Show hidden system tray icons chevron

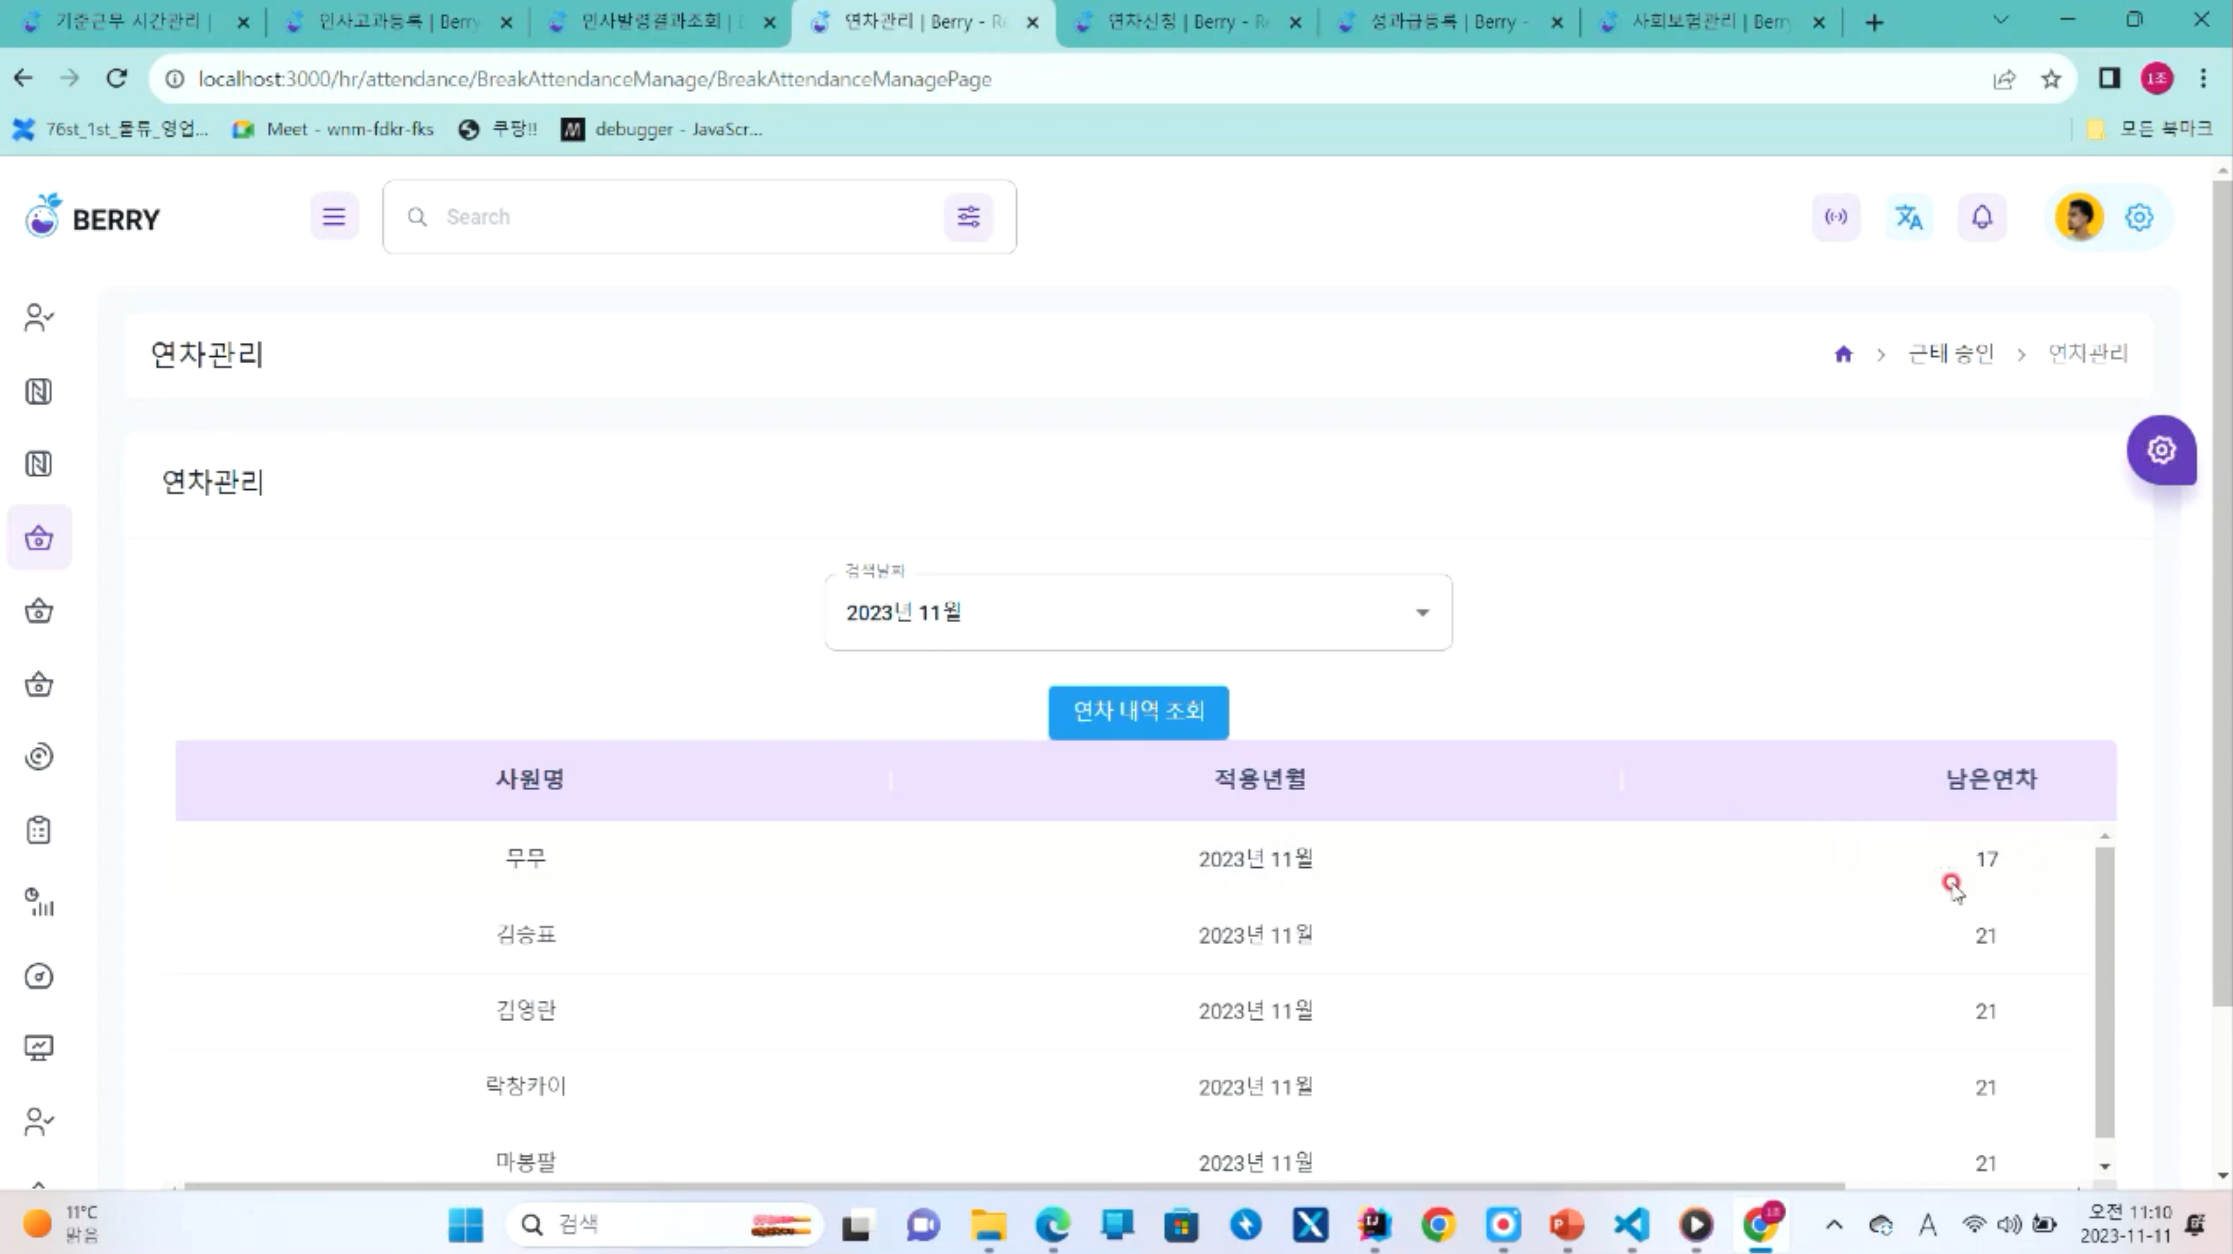pos(1833,1224)
